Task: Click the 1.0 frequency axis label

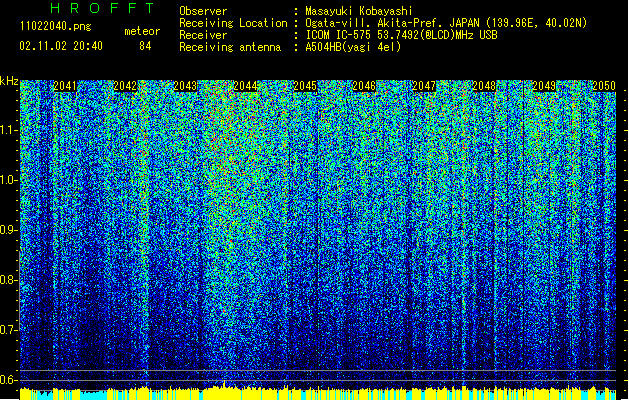Action: click(8, 180)
